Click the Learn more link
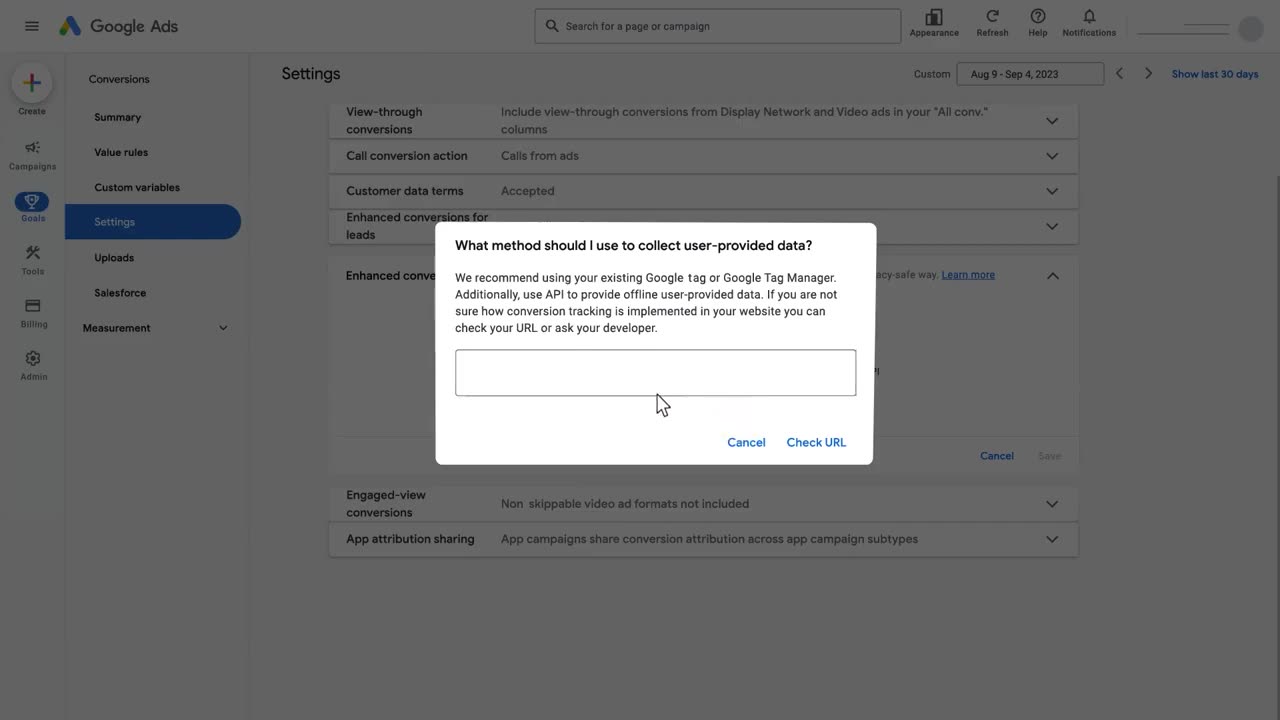Image resolution: width=1280 pixels, height=720 pixels. (968, 275)
